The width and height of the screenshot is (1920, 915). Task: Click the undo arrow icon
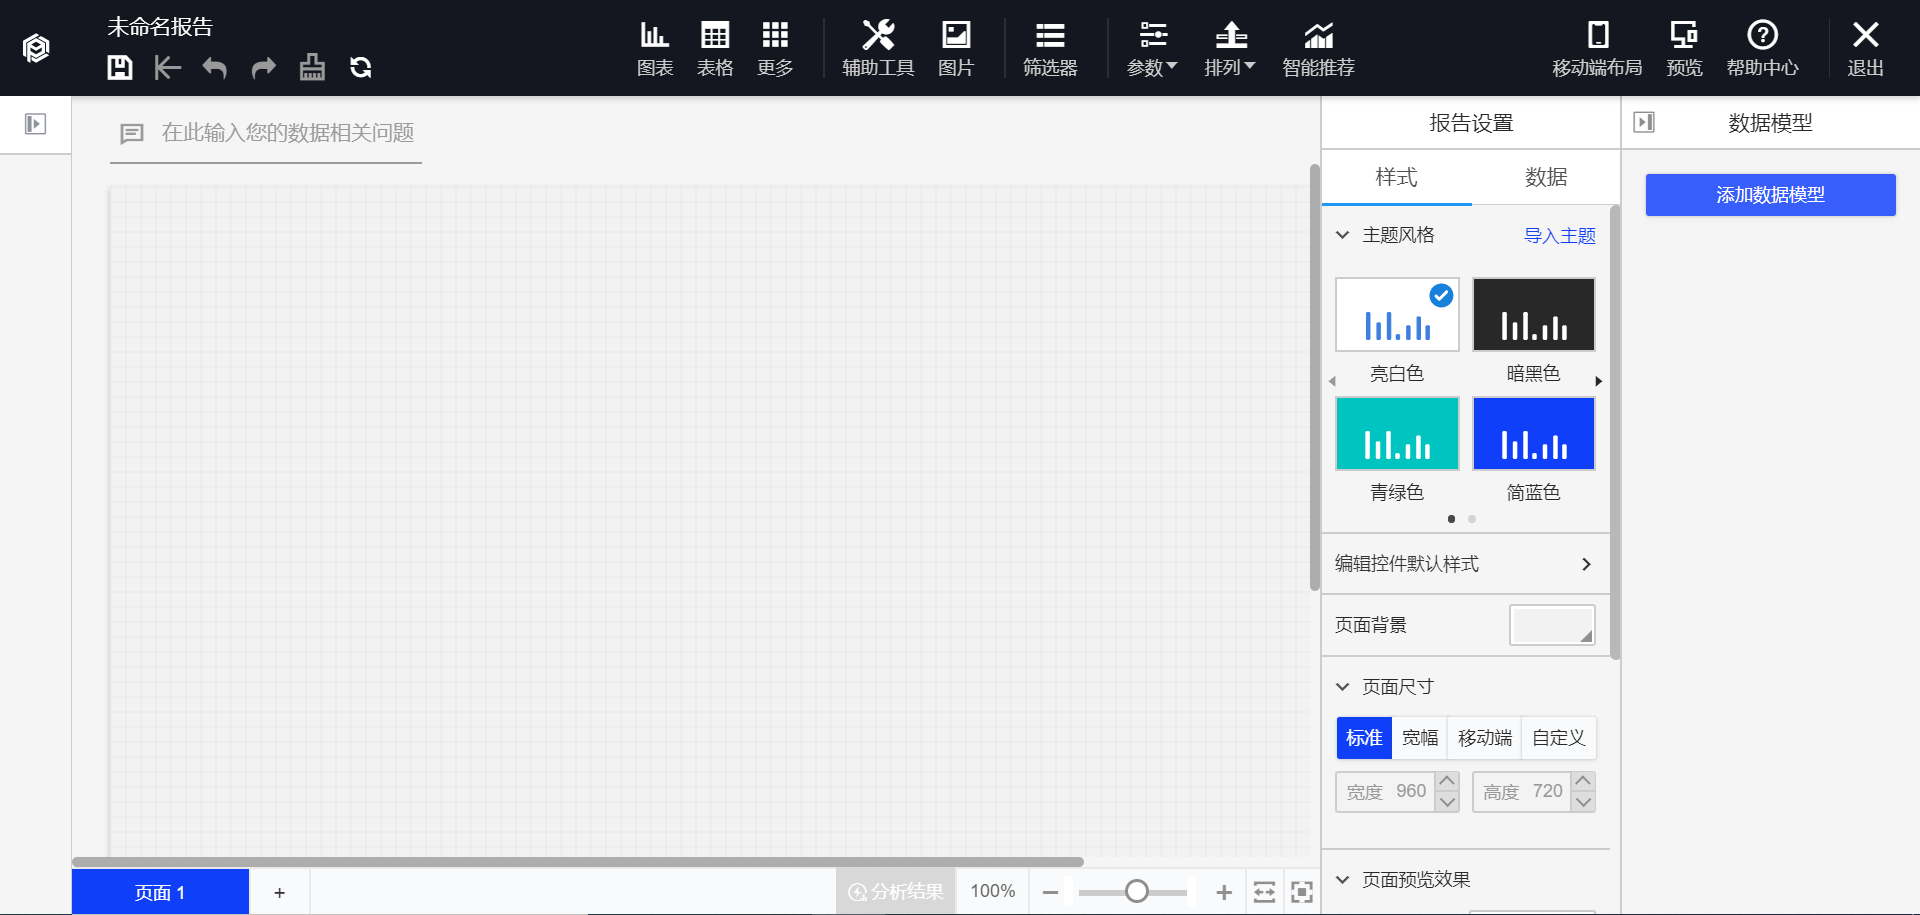(215, 68)
